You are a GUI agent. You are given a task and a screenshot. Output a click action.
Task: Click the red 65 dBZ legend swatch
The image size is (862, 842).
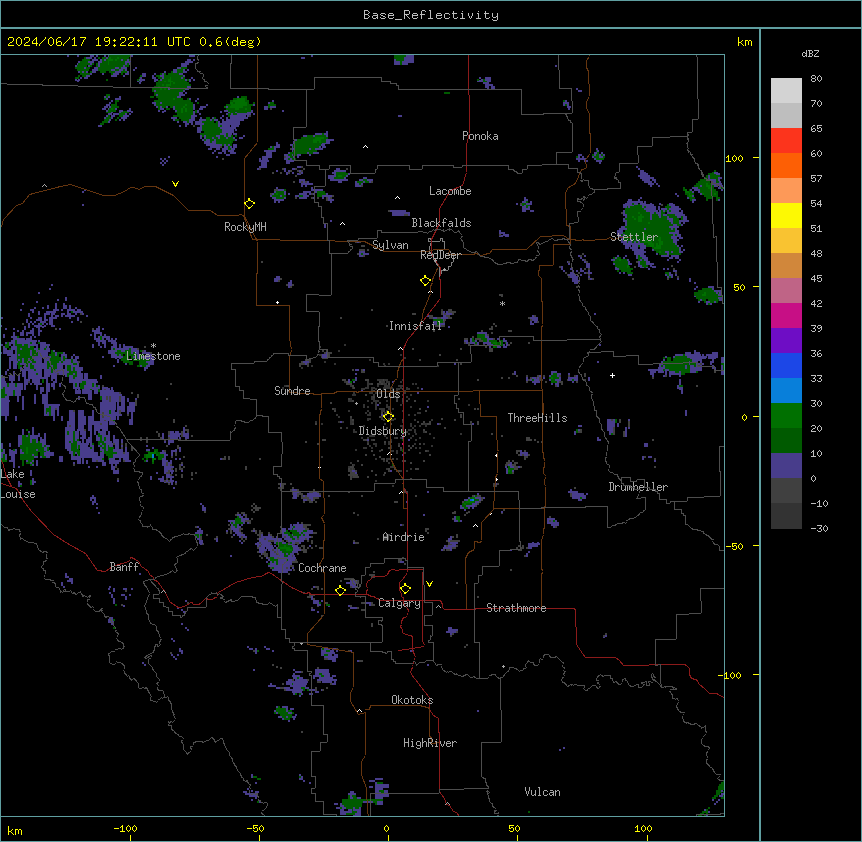tap(786, 141)
